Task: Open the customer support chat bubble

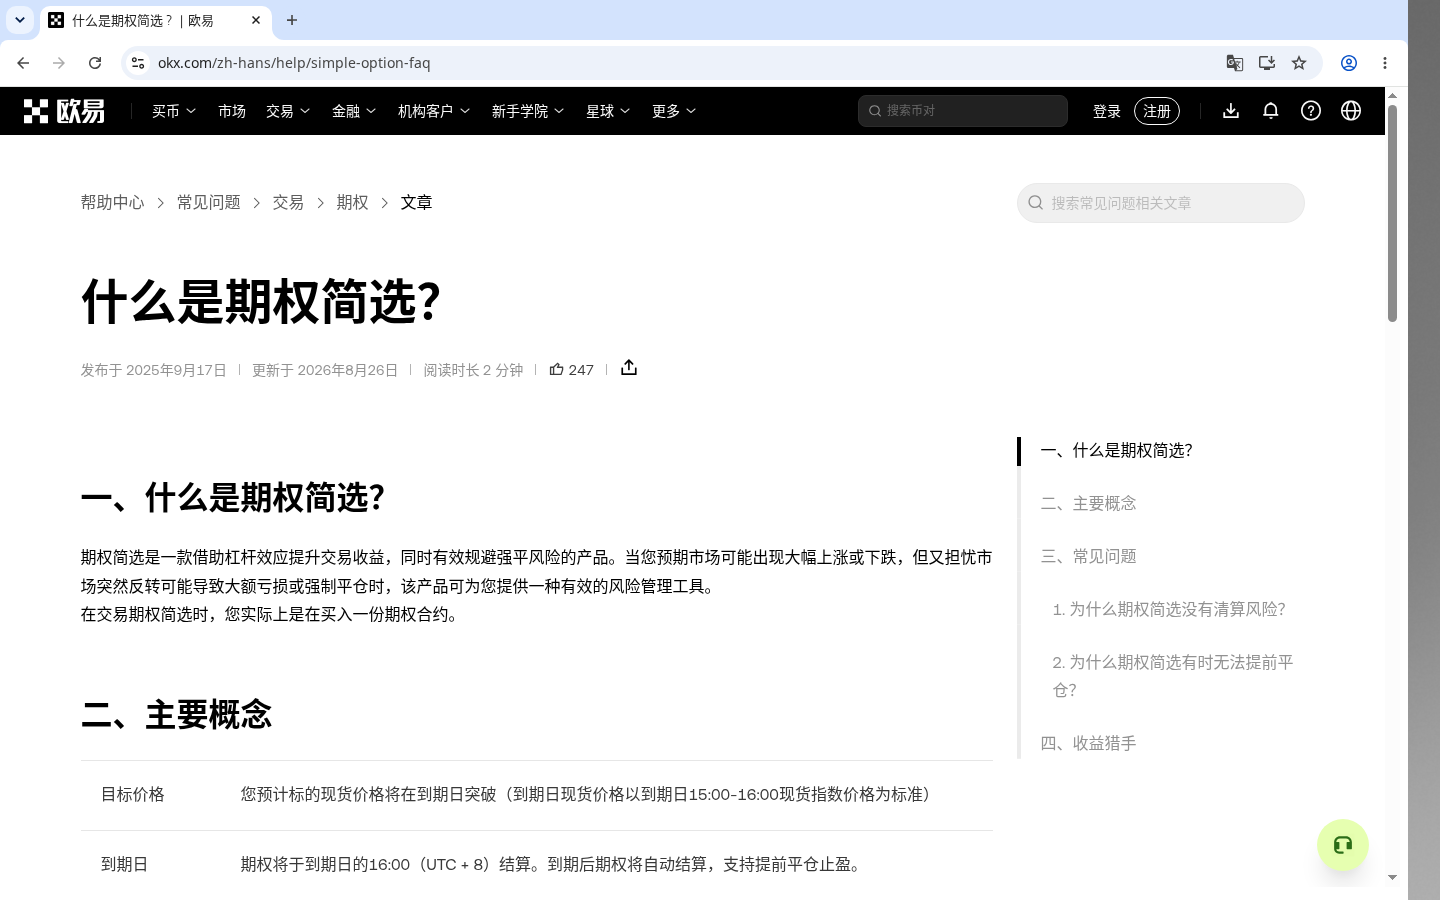Action: tap(1343, 845)
